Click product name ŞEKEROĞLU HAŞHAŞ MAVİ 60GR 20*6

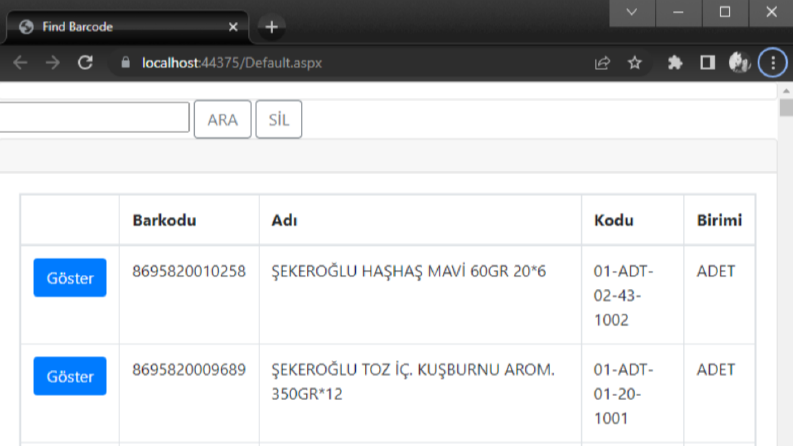coord(409,272)
